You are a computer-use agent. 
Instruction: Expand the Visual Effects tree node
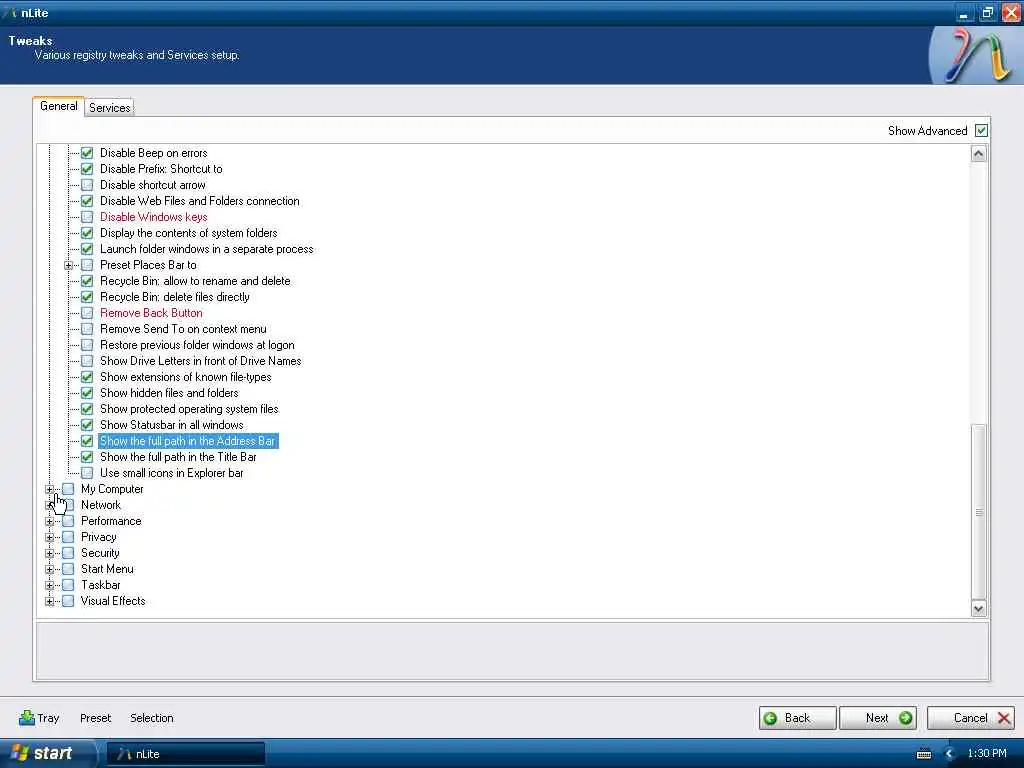(50, 601)
